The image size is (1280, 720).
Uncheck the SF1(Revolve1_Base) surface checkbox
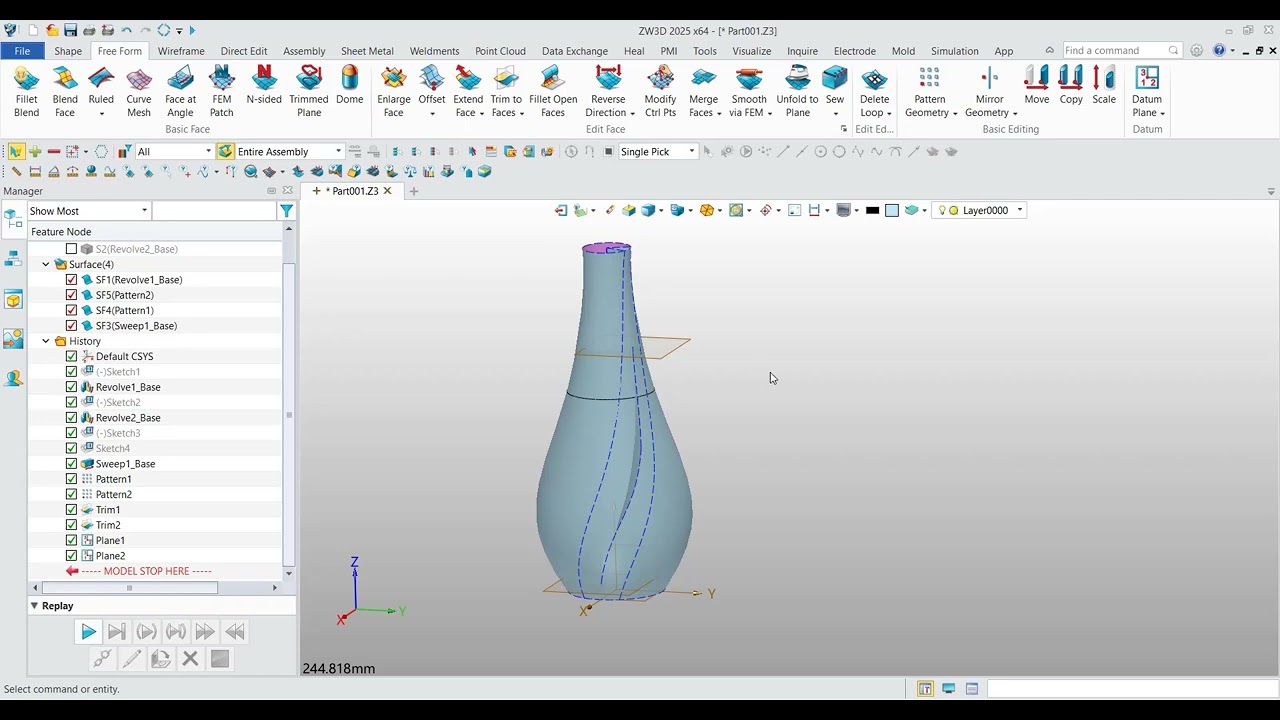pyautogui.click(x=71, y=280)
